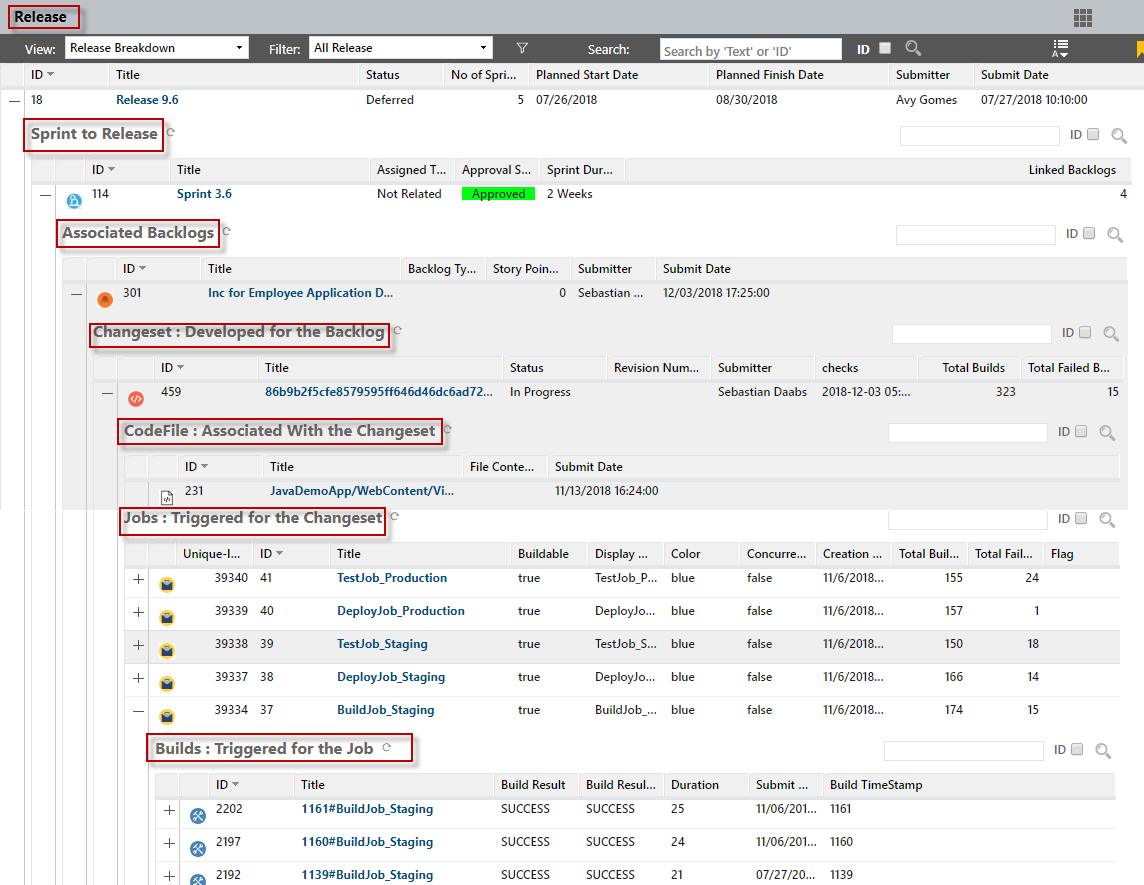Screen dimensions: 1144x885
Task: Click the search magnifier in top toolbar
Action: click(912, 48)
